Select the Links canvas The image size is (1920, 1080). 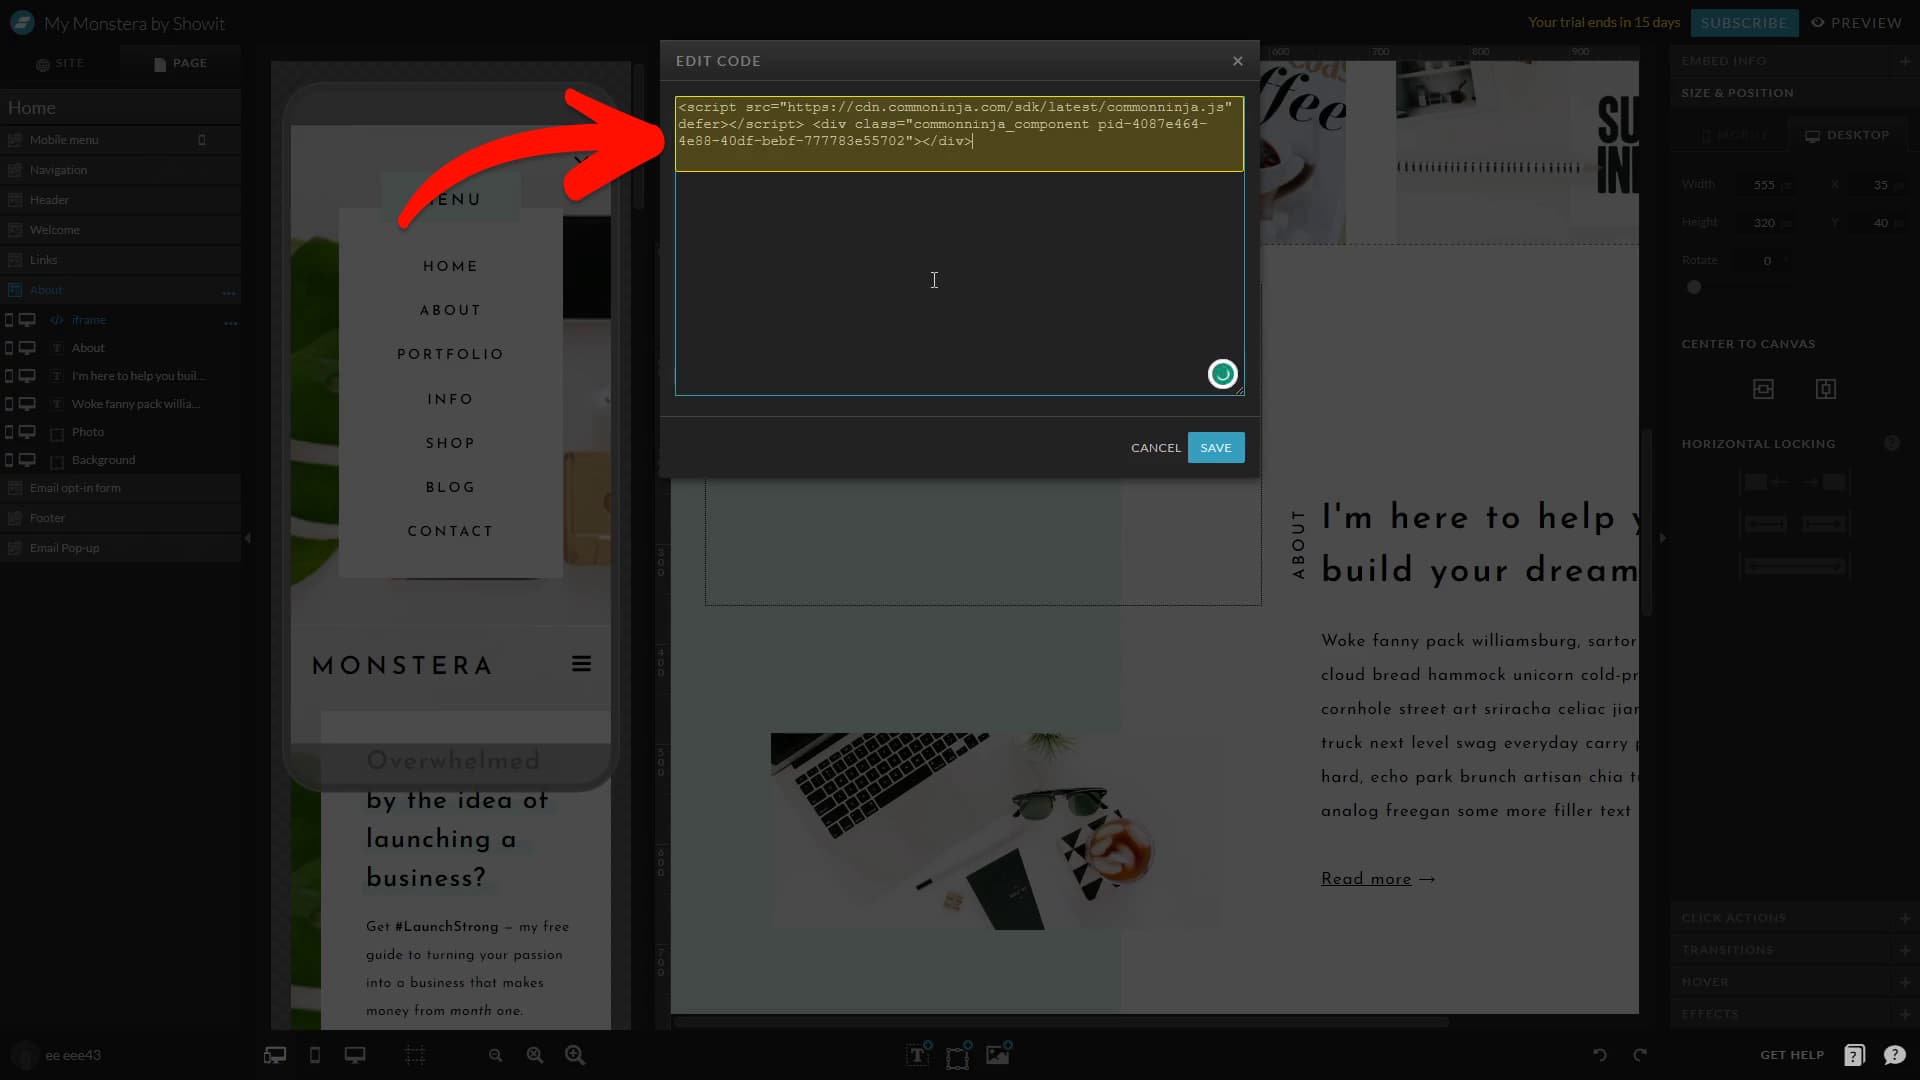click(x=120, y=260)
